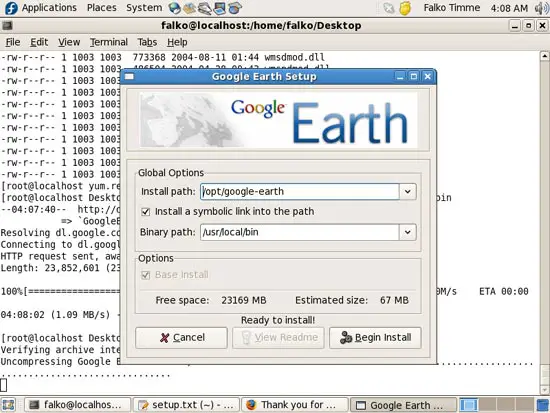The width and height of the screenshot is (550, 413).
Task: Click the writer pen launcher icon in the panel
Action: (x=204, y=8)
